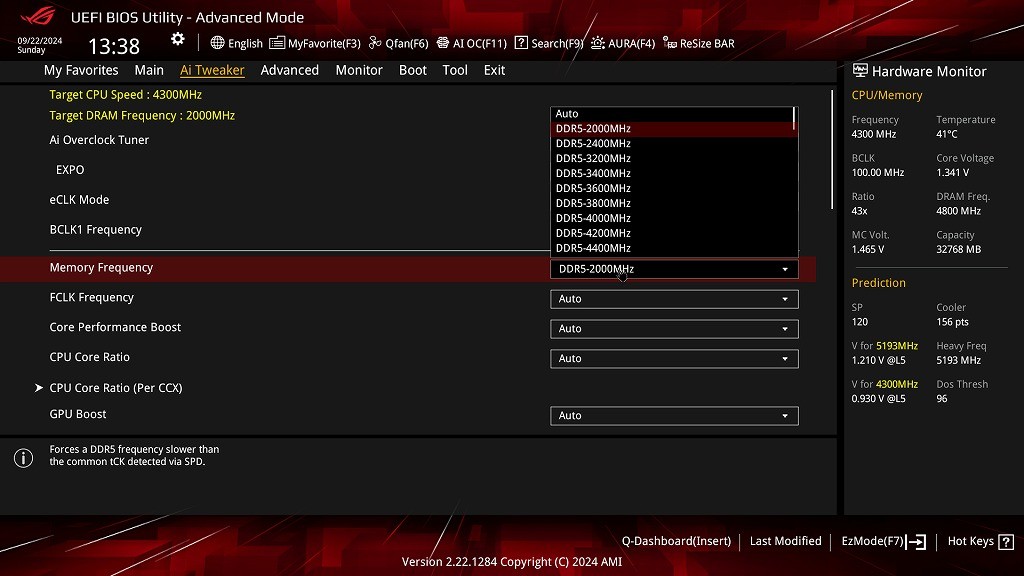Choose DDR5-3600MHz option

(671, 189)
